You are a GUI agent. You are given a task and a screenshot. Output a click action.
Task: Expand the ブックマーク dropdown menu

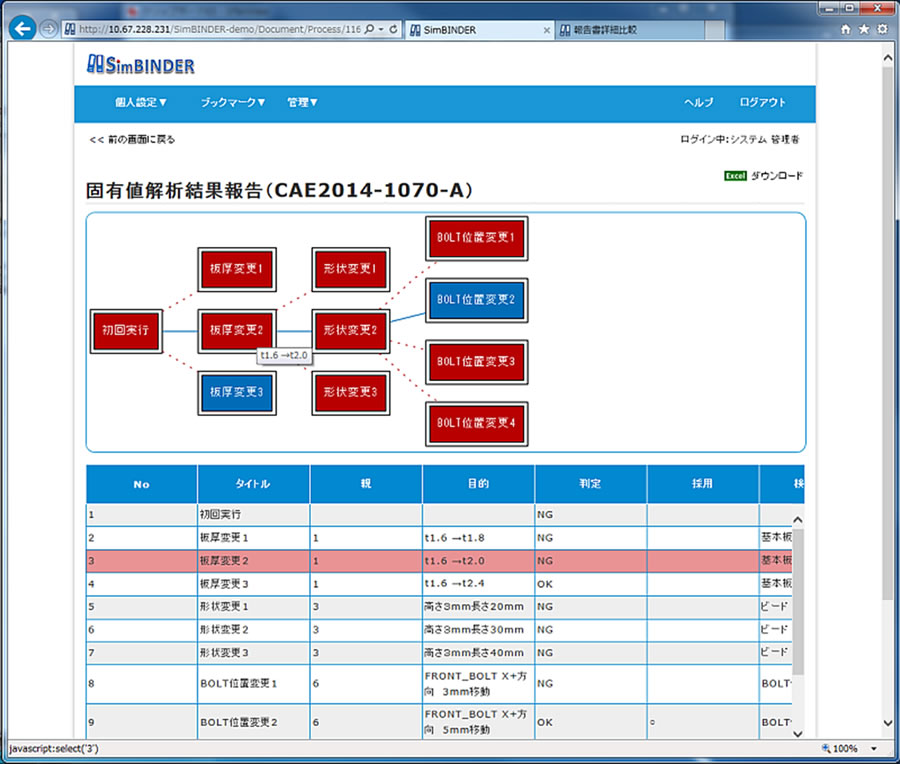click(233, 102)
